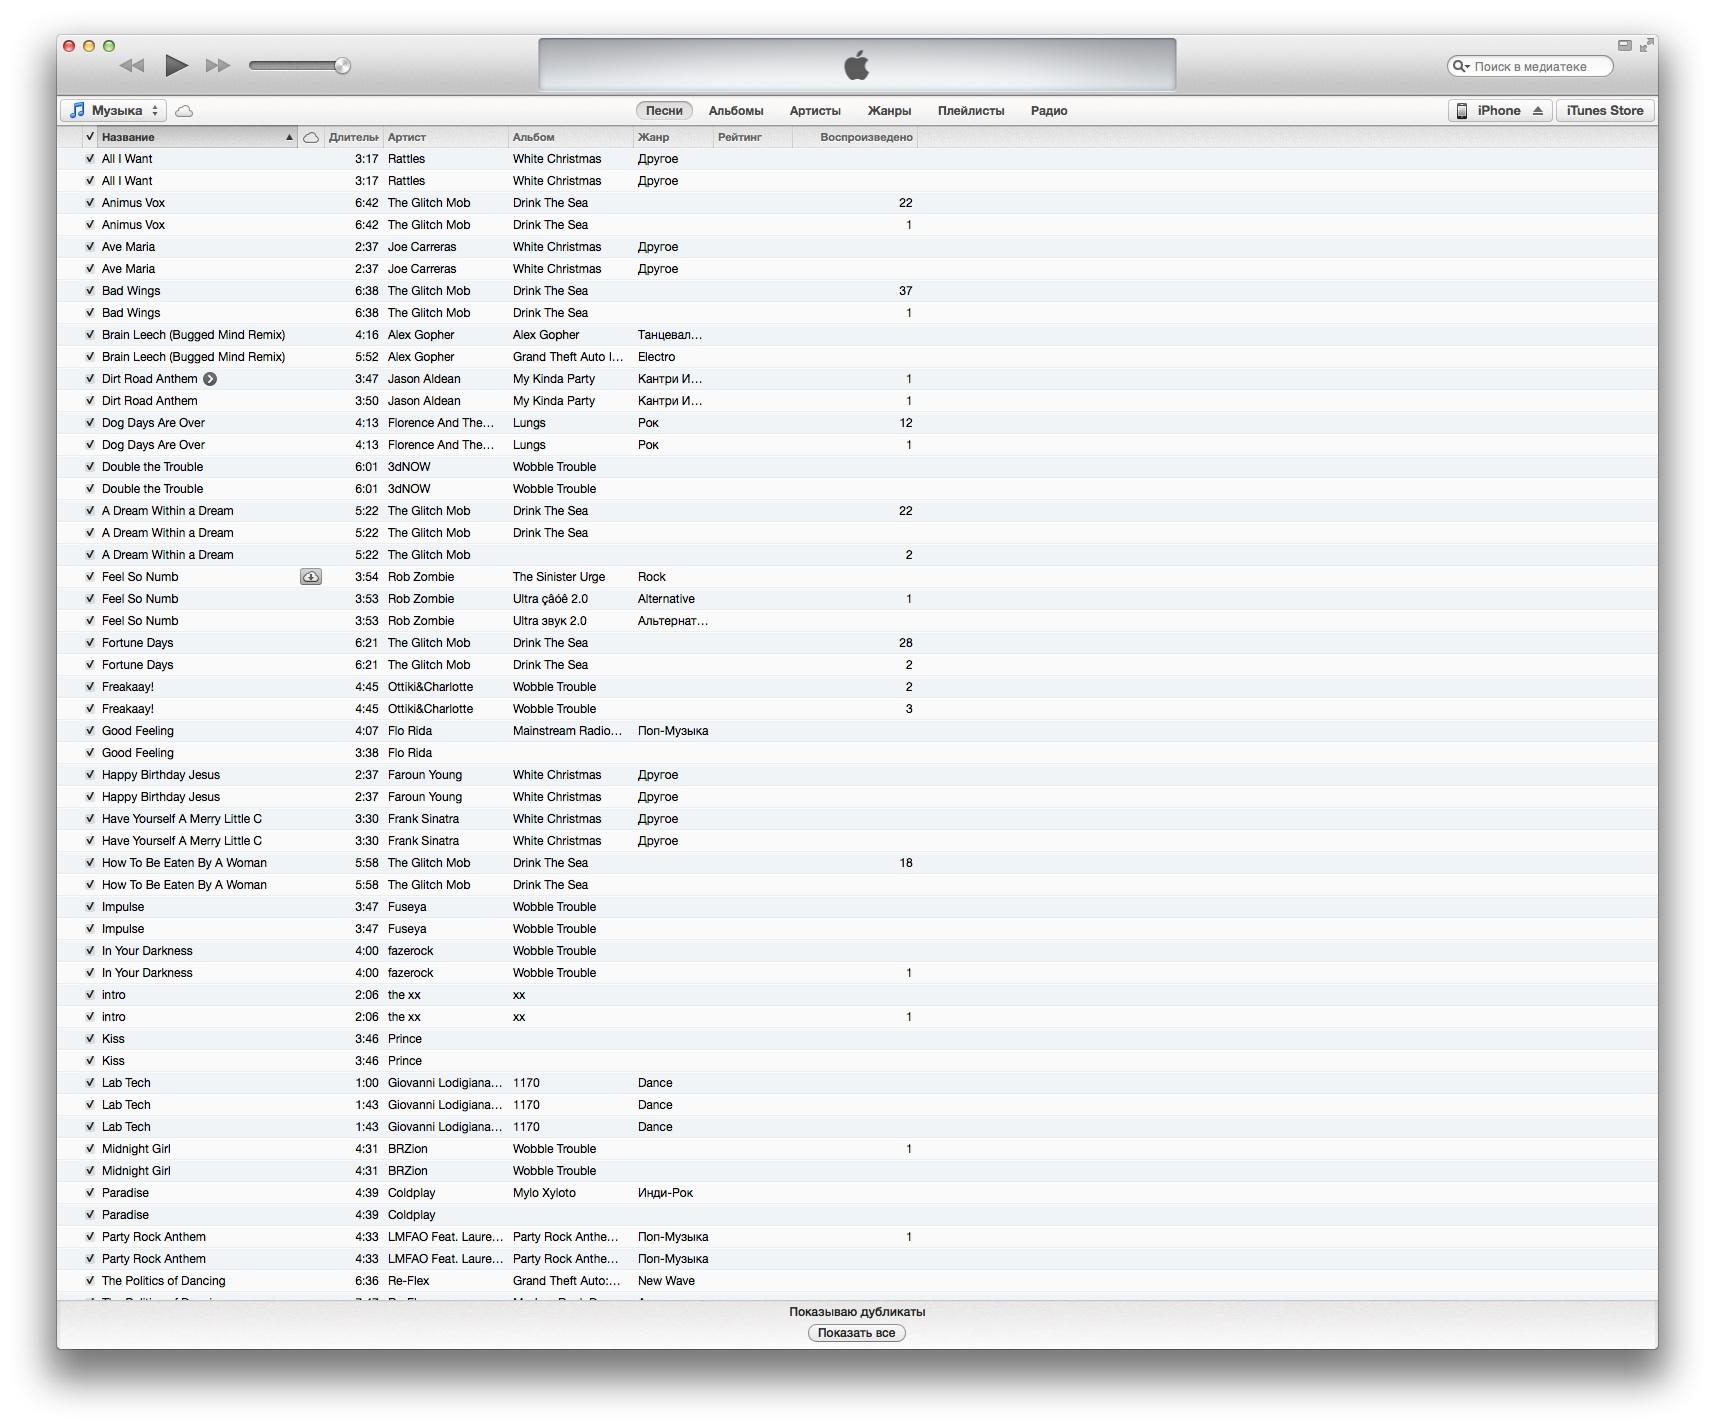Click the arrow icon beside Dirt Road Anthem

(x=210, y=379)
